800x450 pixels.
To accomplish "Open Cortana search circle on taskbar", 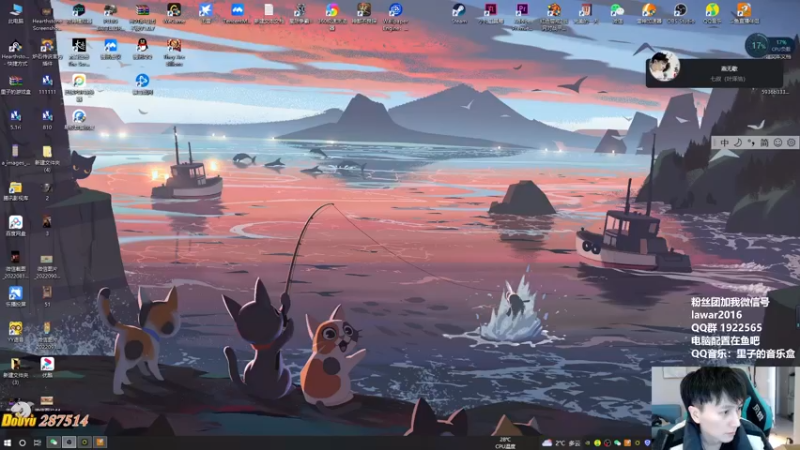I will click(x=22, y=442).
